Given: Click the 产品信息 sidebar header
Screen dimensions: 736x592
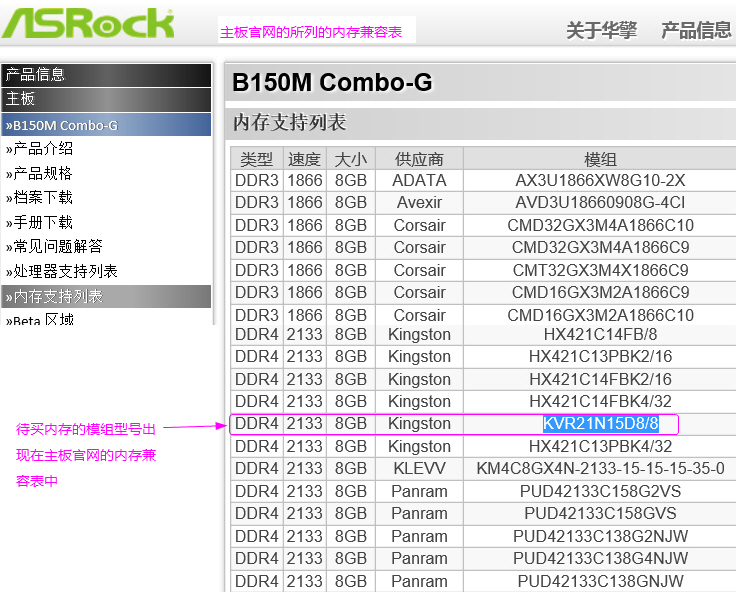Looking at the screenshot, I should [x=107, y=75].
